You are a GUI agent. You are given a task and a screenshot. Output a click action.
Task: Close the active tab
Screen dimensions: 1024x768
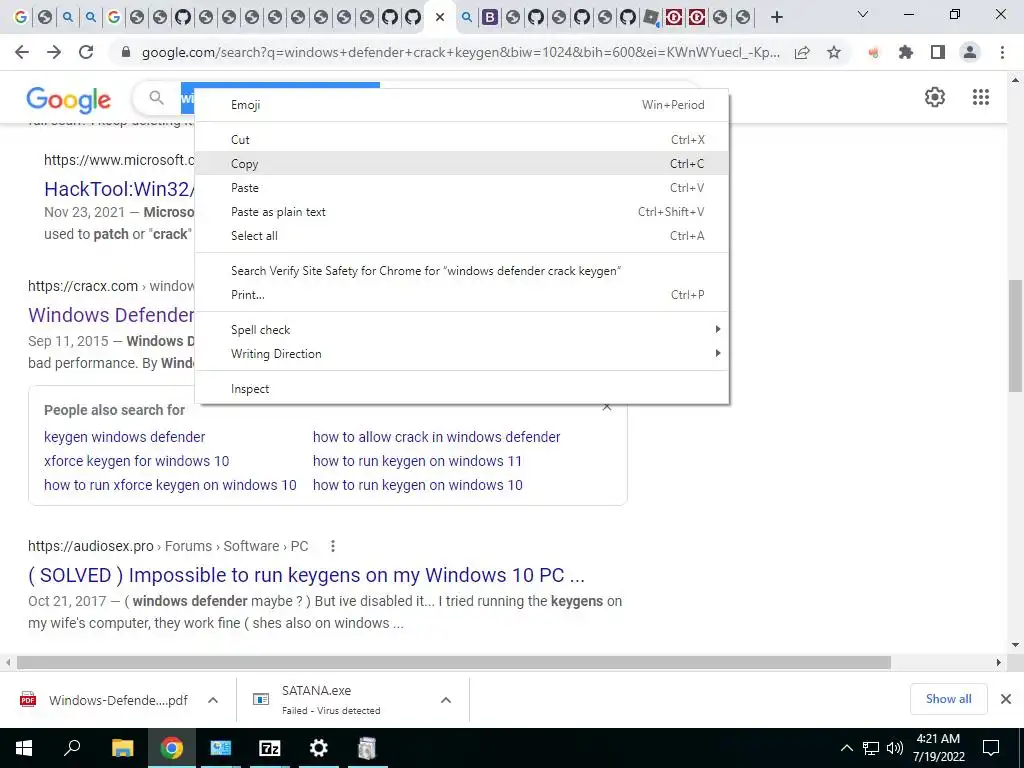[440, 18]
